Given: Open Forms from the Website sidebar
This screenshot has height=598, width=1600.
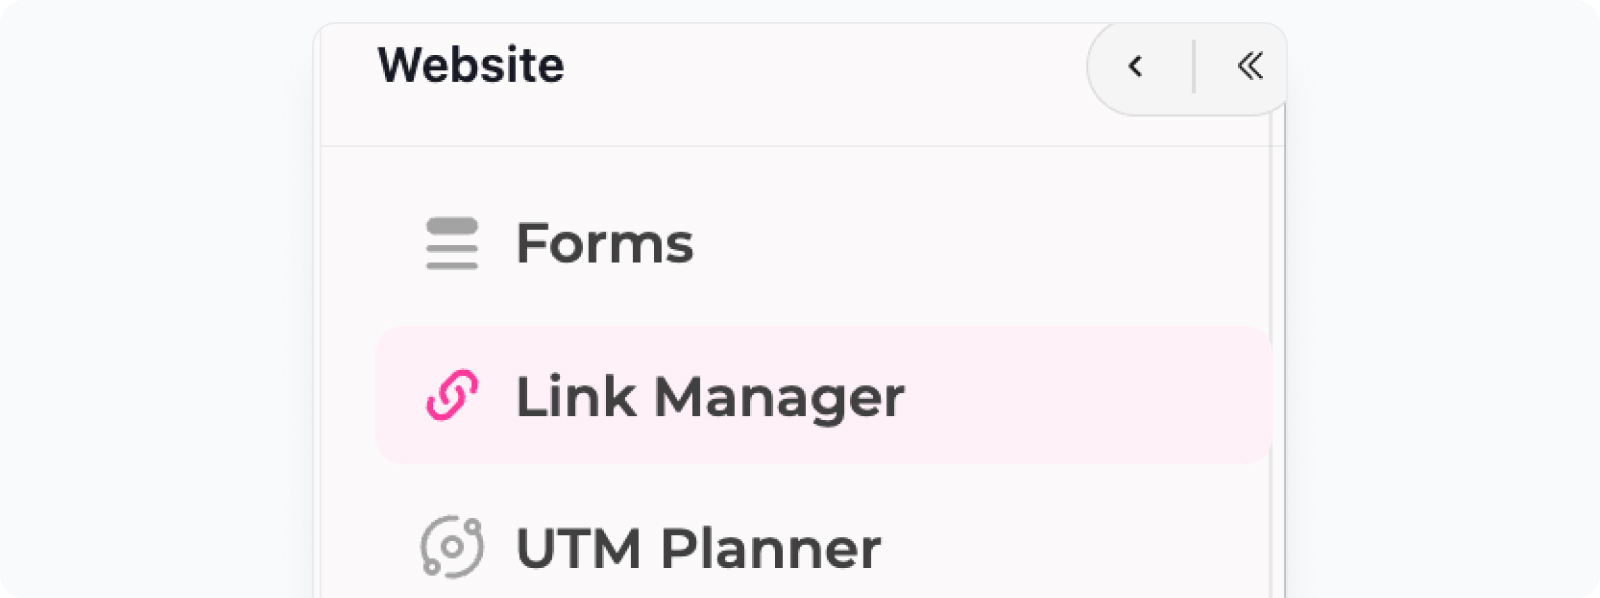Looking at the screenshot, I should [x=824, y=243].
